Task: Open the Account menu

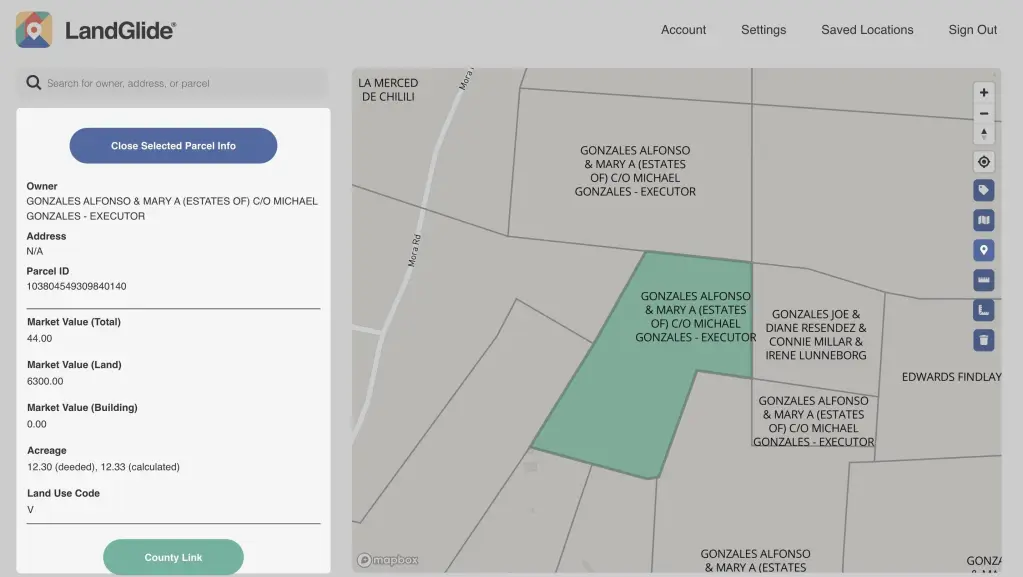Action: click(683, 30)
